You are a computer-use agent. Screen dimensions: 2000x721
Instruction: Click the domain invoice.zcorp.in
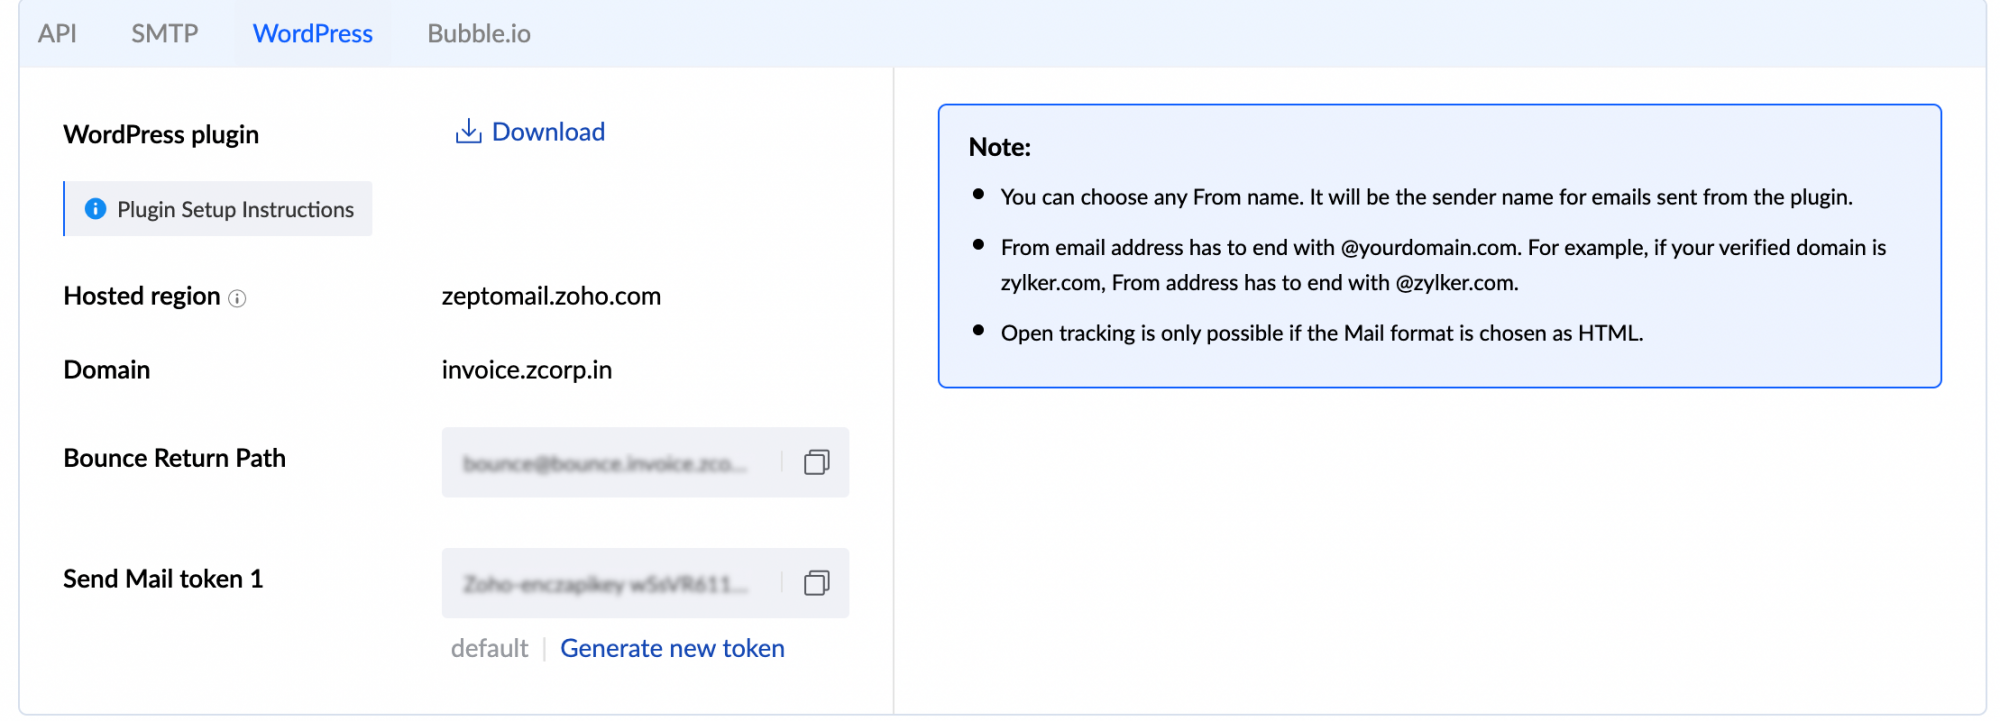[527, 369]
